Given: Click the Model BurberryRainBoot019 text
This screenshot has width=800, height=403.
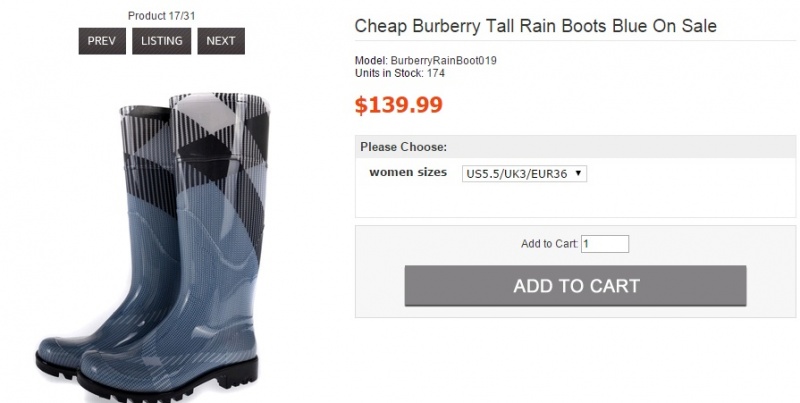Looking at the screenshot, I should [x=426, y=60].
